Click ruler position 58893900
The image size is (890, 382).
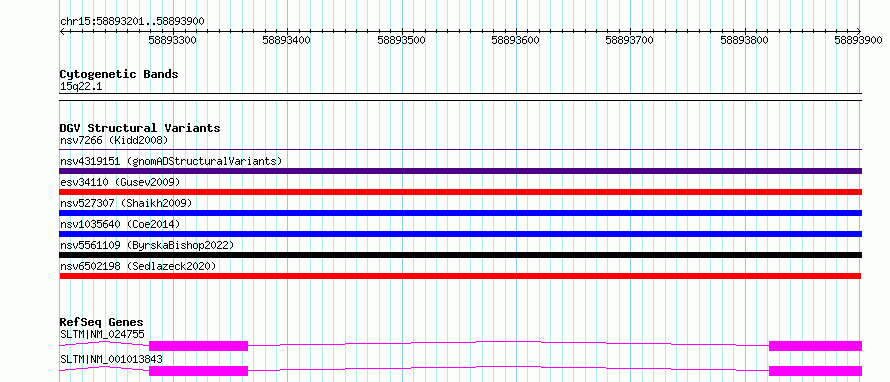point(859,40)
